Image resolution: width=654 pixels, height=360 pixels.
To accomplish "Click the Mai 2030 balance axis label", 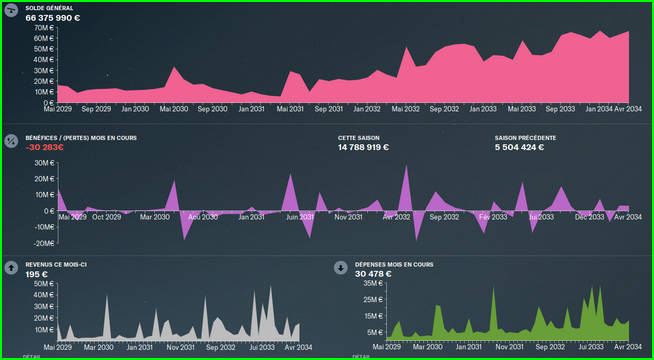I will point(174,109).
